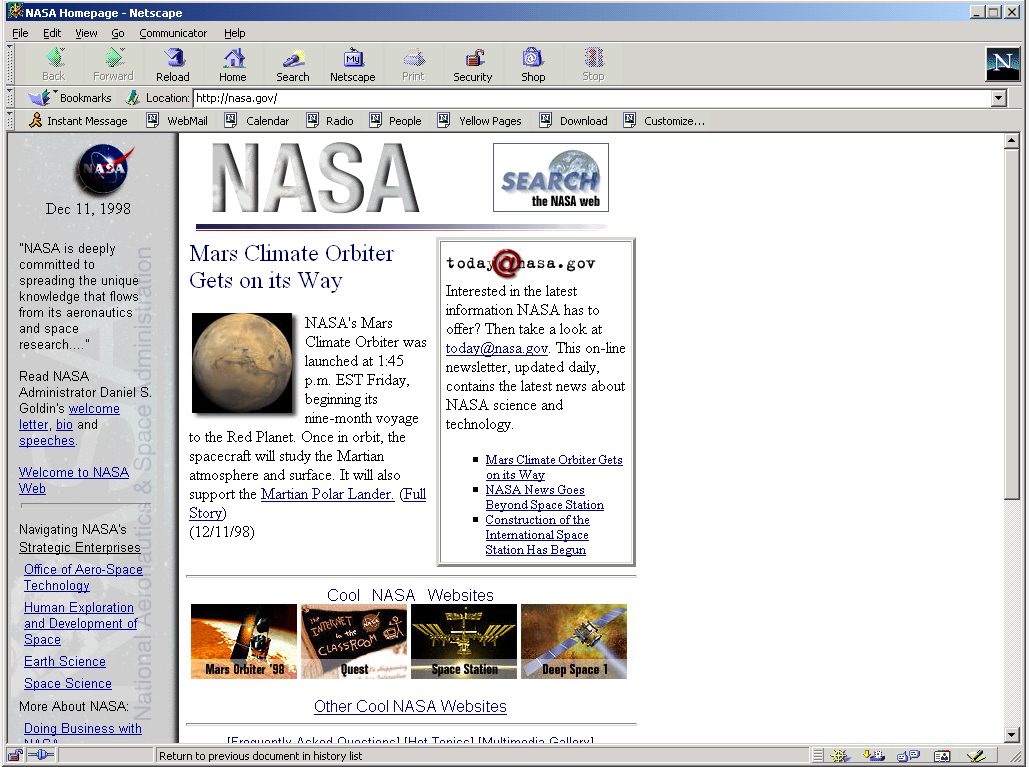Collapse the navigation toolbar grip
This screenshot has width=1029, height=767.
pyautogui.click(x=10, y=64)
